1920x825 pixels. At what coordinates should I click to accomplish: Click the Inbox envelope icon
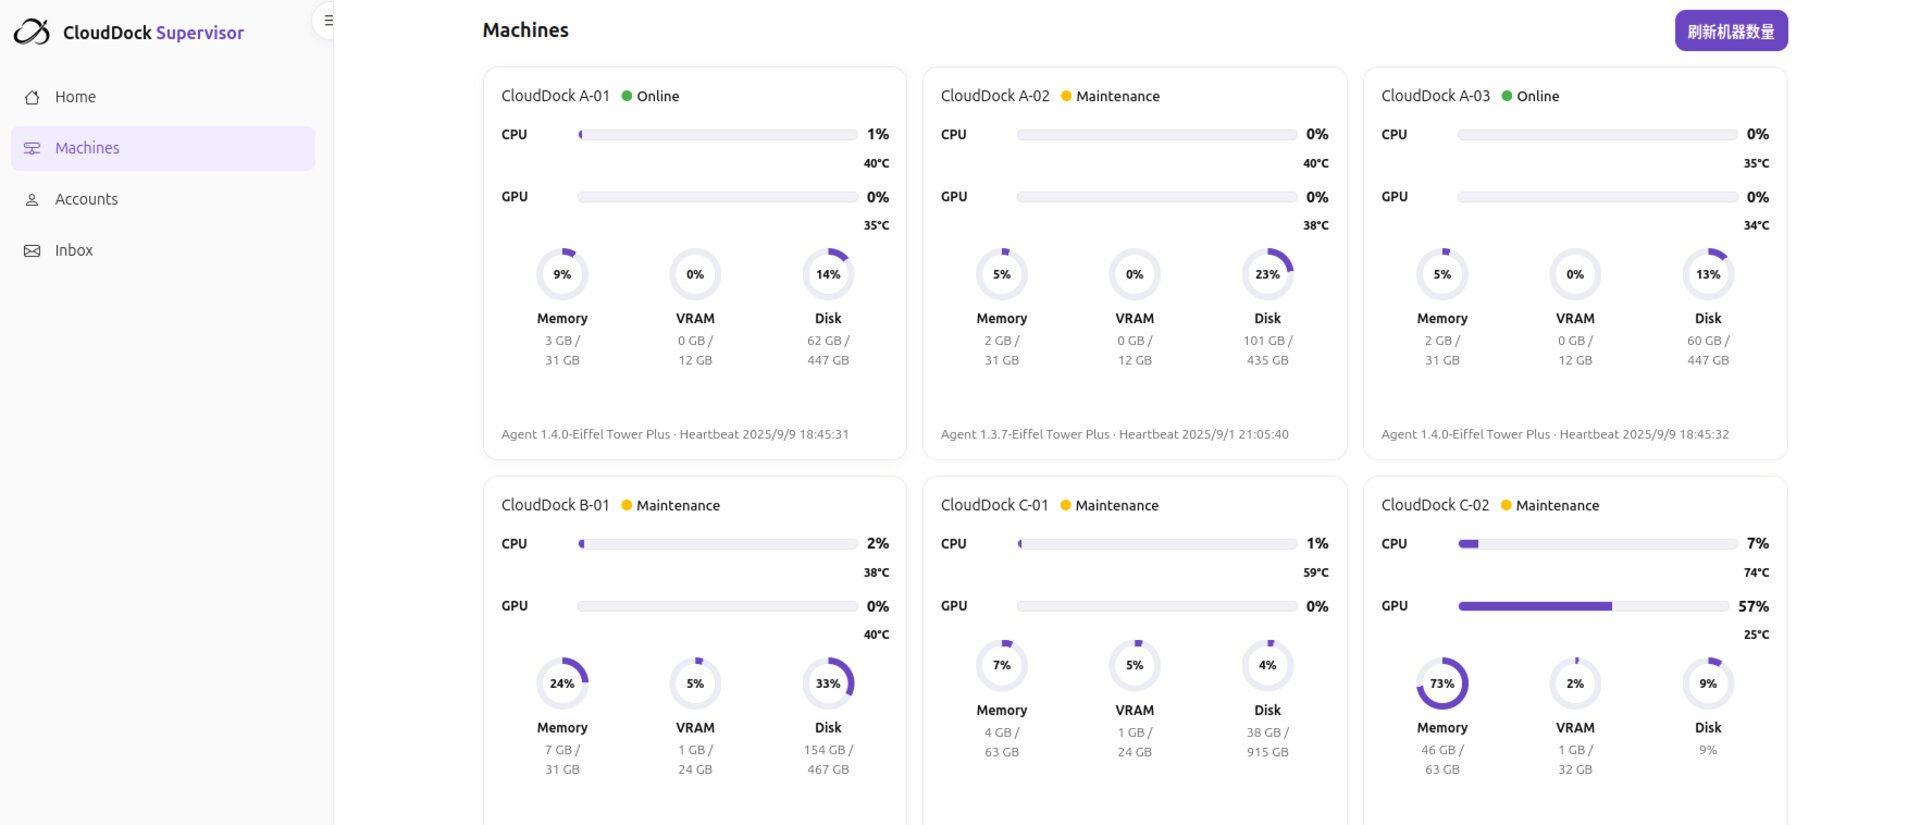coord(32,251)
